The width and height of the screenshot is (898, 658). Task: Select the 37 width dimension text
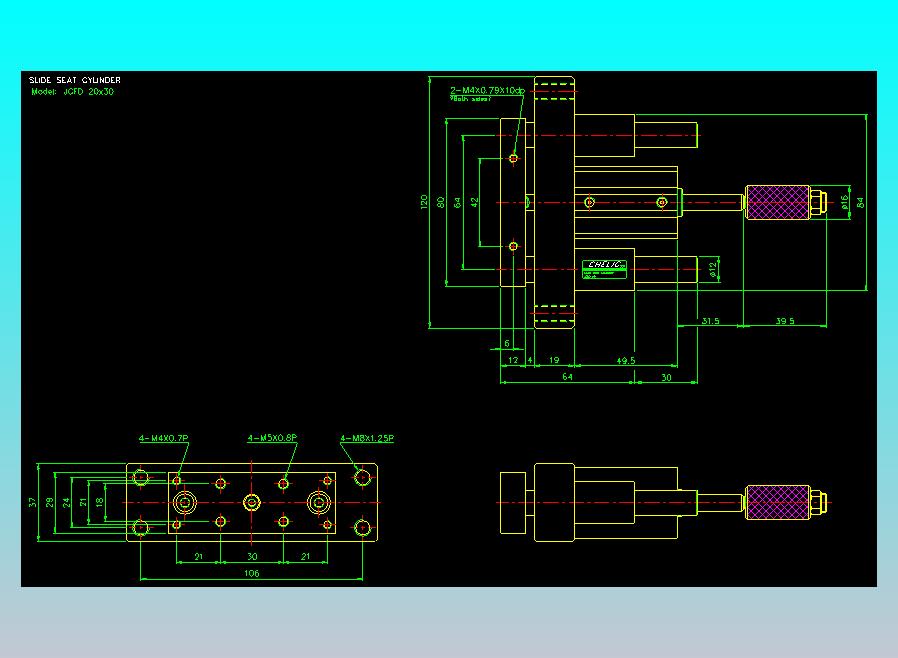(33, 502)
